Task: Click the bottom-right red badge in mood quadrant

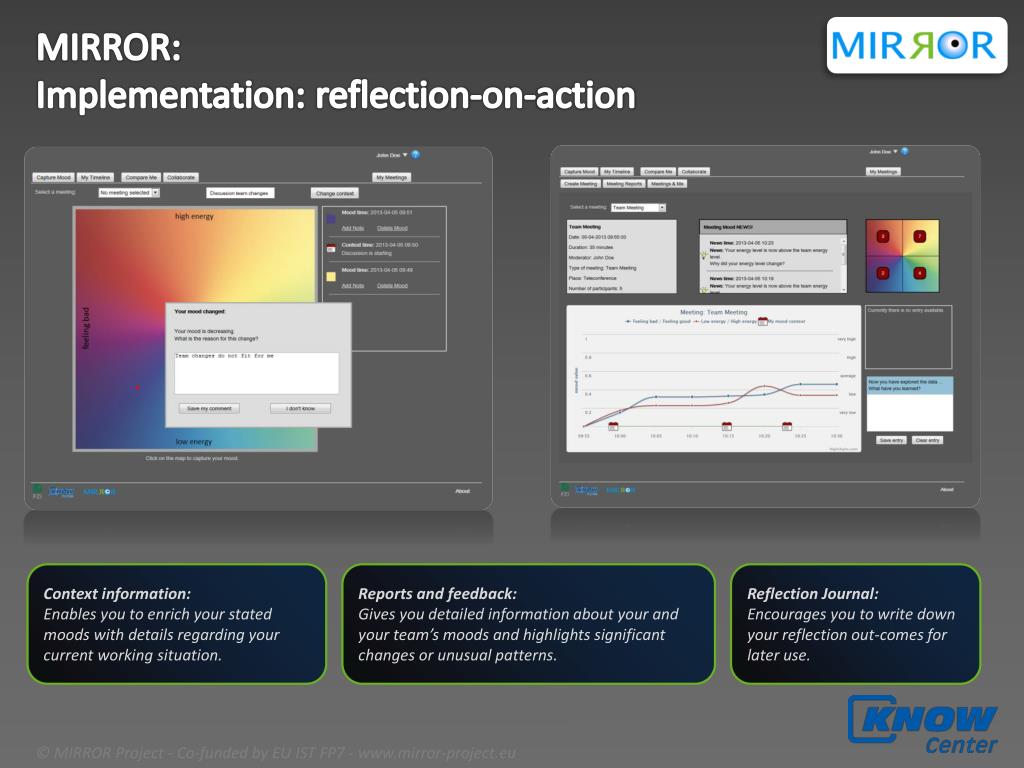Action: click(920, 273)
